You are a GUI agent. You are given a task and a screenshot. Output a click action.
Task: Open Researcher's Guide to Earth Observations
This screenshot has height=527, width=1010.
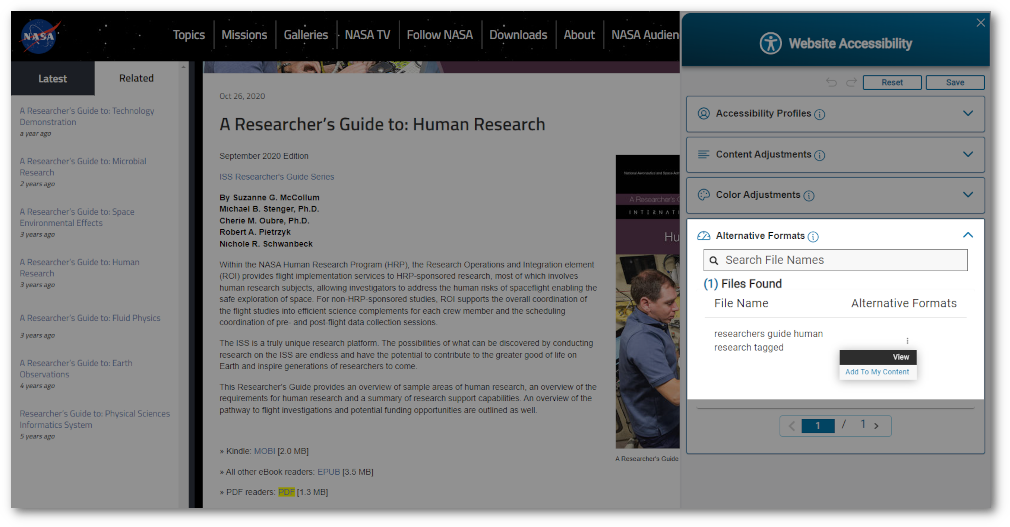(76, 369)
